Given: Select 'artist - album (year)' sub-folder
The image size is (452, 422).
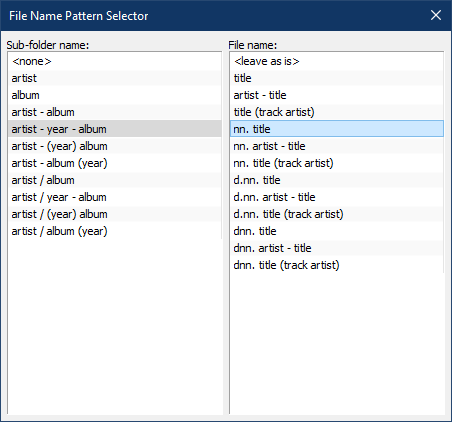Looking at the screenshot, I should [115, 163].
